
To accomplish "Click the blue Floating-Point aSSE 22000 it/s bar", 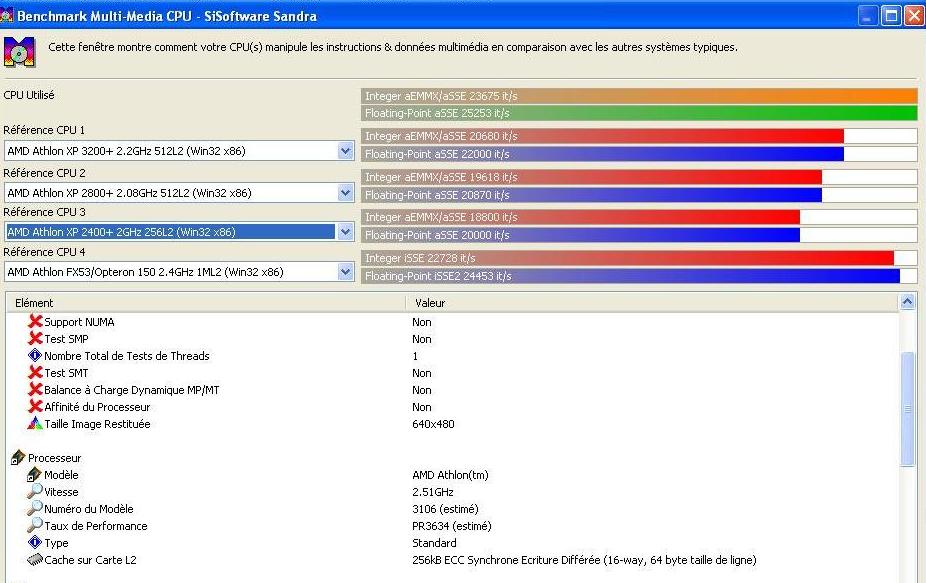I will 602,154.
